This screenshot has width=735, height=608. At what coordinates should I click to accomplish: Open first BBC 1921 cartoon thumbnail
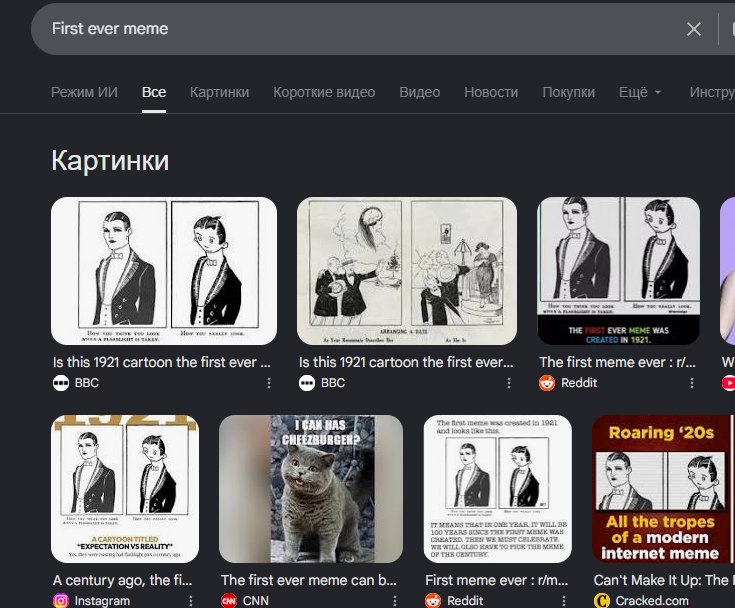(164, 271)
